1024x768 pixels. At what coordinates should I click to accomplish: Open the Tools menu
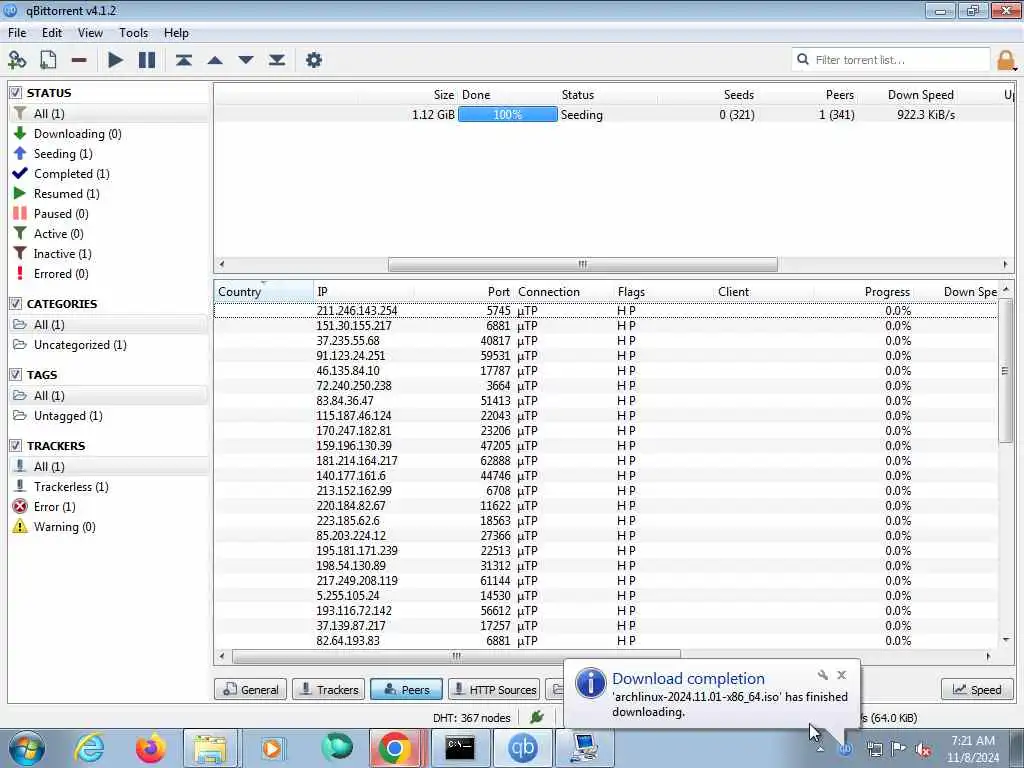[x=133, y=33]
